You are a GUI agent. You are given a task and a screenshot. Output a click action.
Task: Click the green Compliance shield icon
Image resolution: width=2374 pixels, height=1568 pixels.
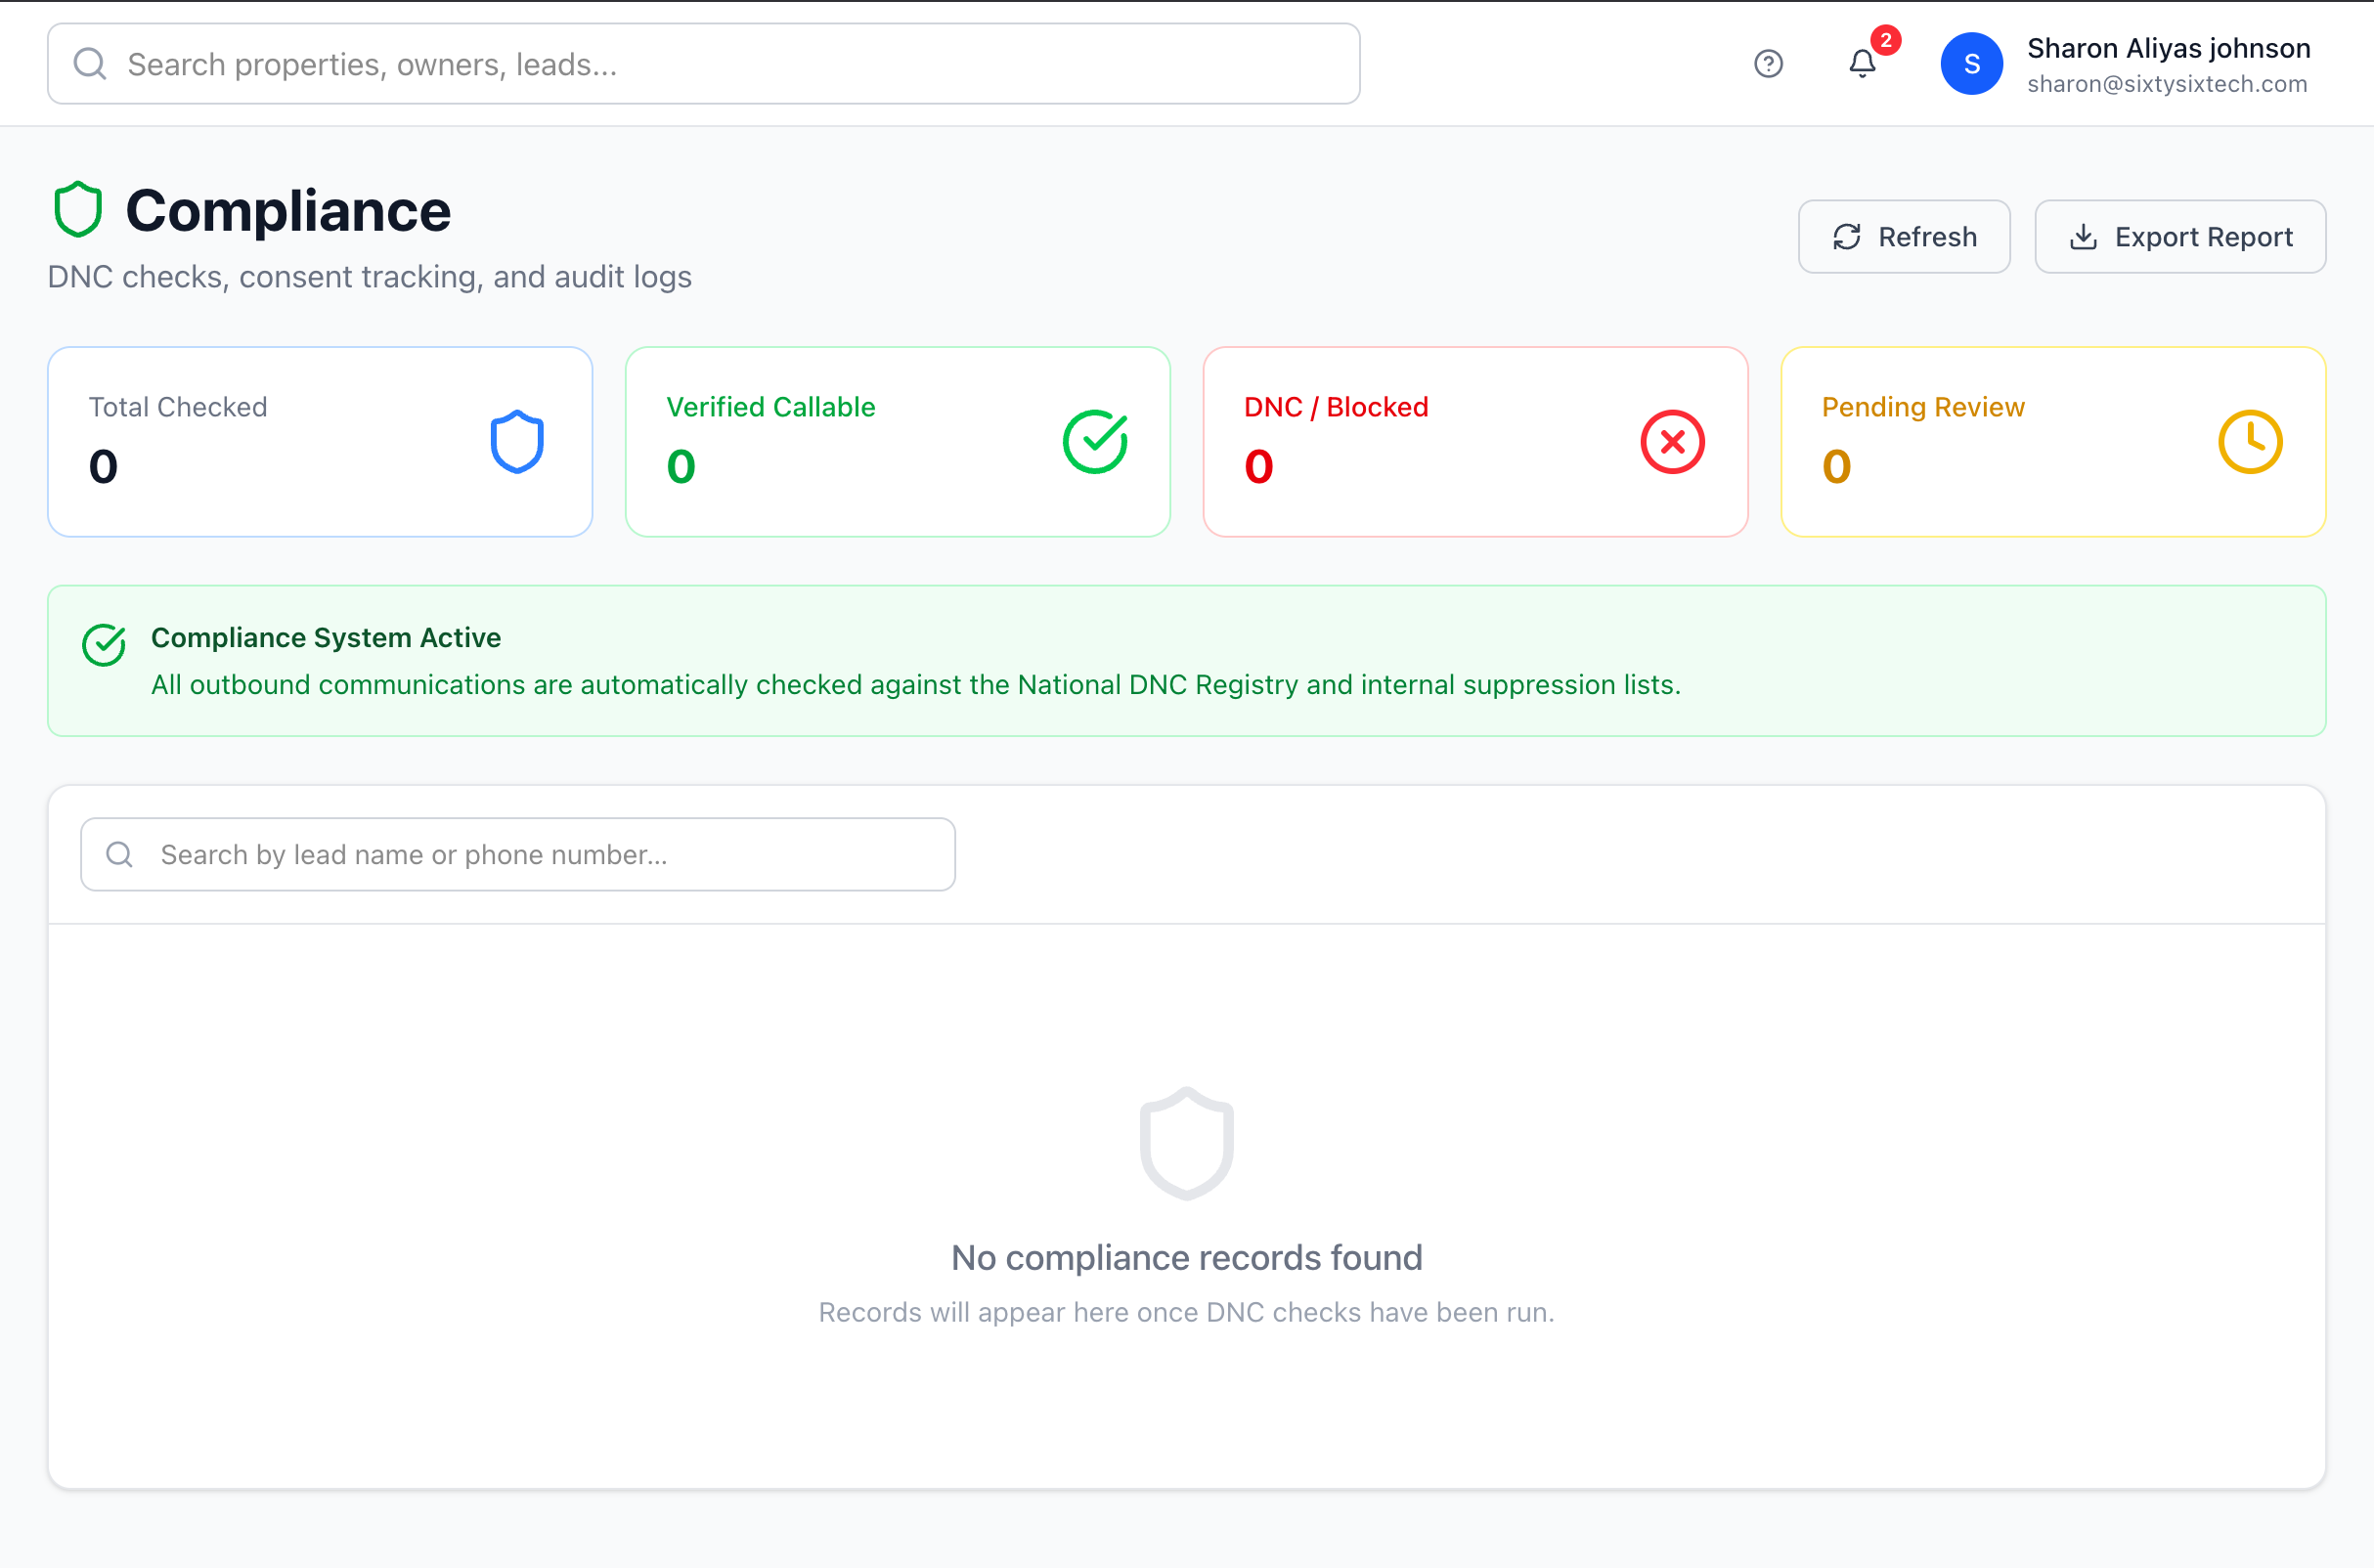78,210
